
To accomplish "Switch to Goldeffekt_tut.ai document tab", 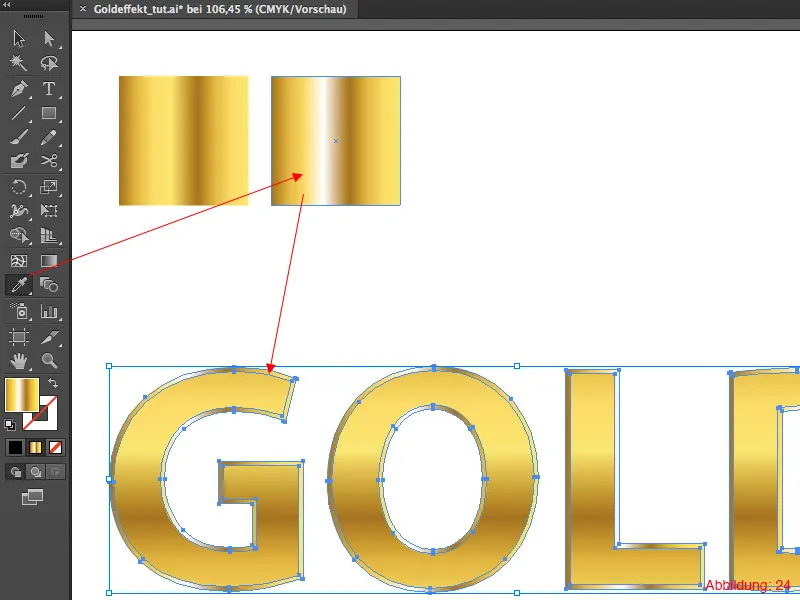I will point(219,9).
